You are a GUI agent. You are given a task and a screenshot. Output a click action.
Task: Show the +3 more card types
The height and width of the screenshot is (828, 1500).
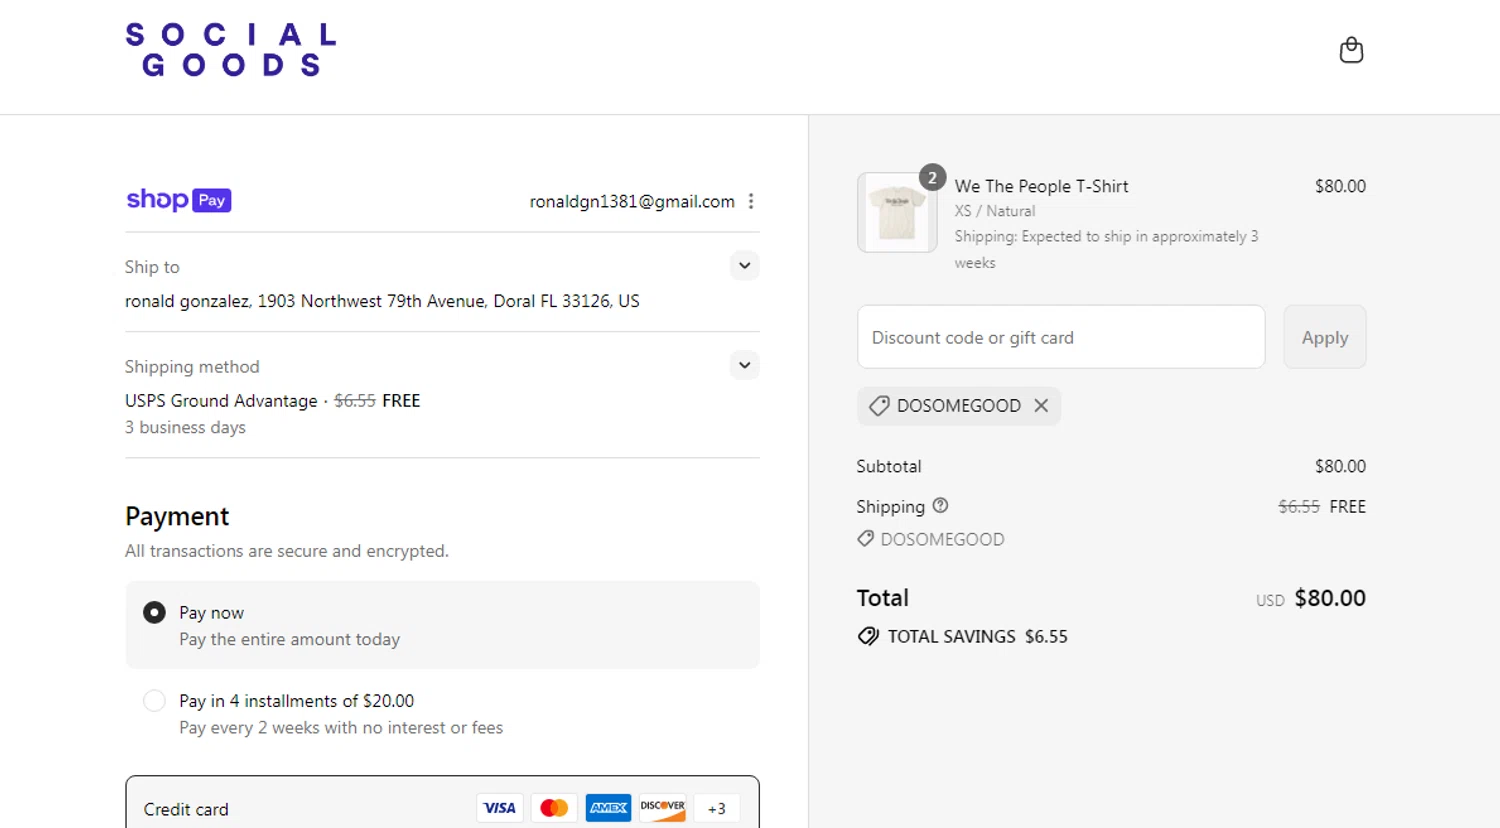(716, 808)
